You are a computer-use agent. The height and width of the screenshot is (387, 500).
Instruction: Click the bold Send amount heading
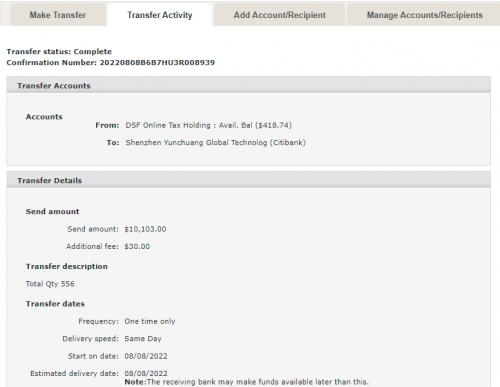[52, 212]
